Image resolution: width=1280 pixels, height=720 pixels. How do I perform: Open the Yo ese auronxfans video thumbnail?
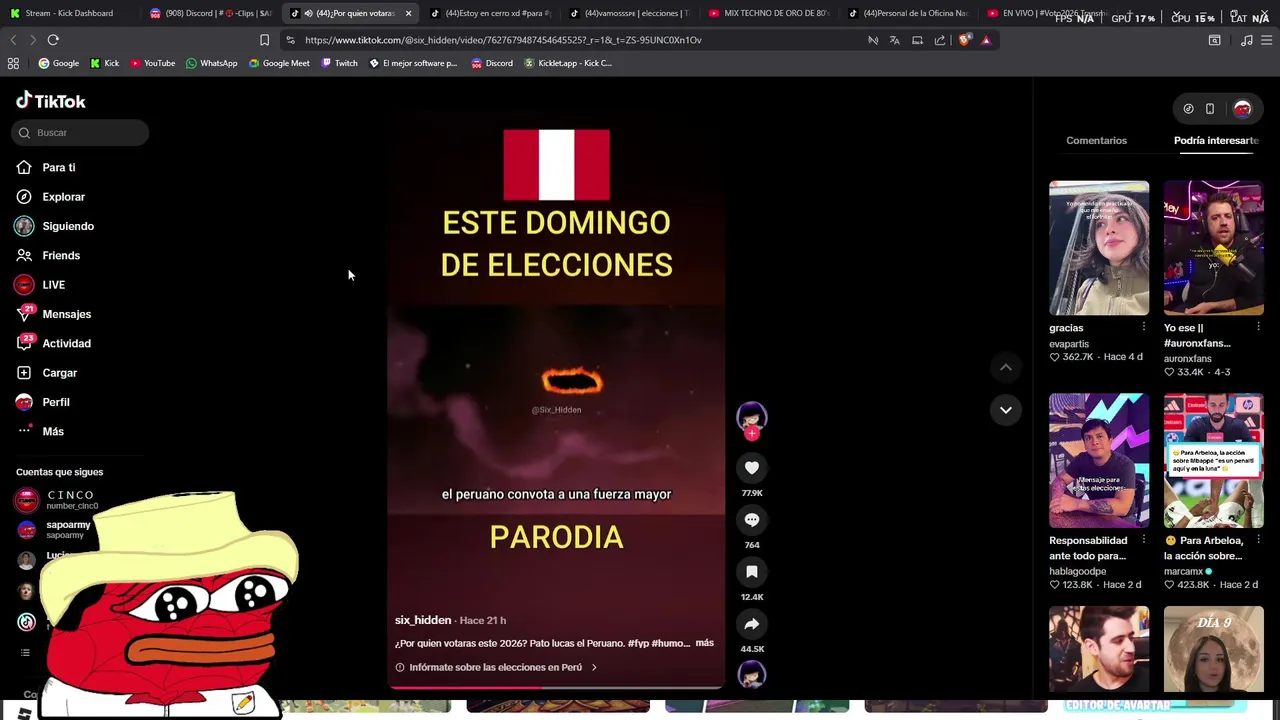coord(1213,248)
